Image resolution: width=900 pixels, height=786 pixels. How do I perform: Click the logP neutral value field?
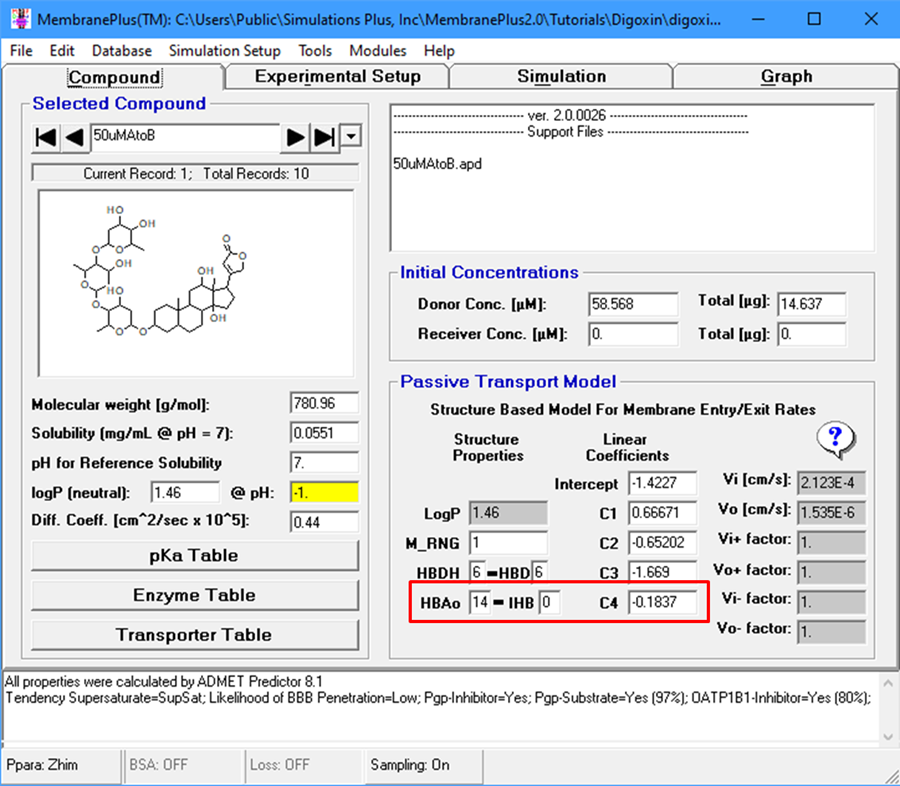pyautogui.click(x=185, y=493)
